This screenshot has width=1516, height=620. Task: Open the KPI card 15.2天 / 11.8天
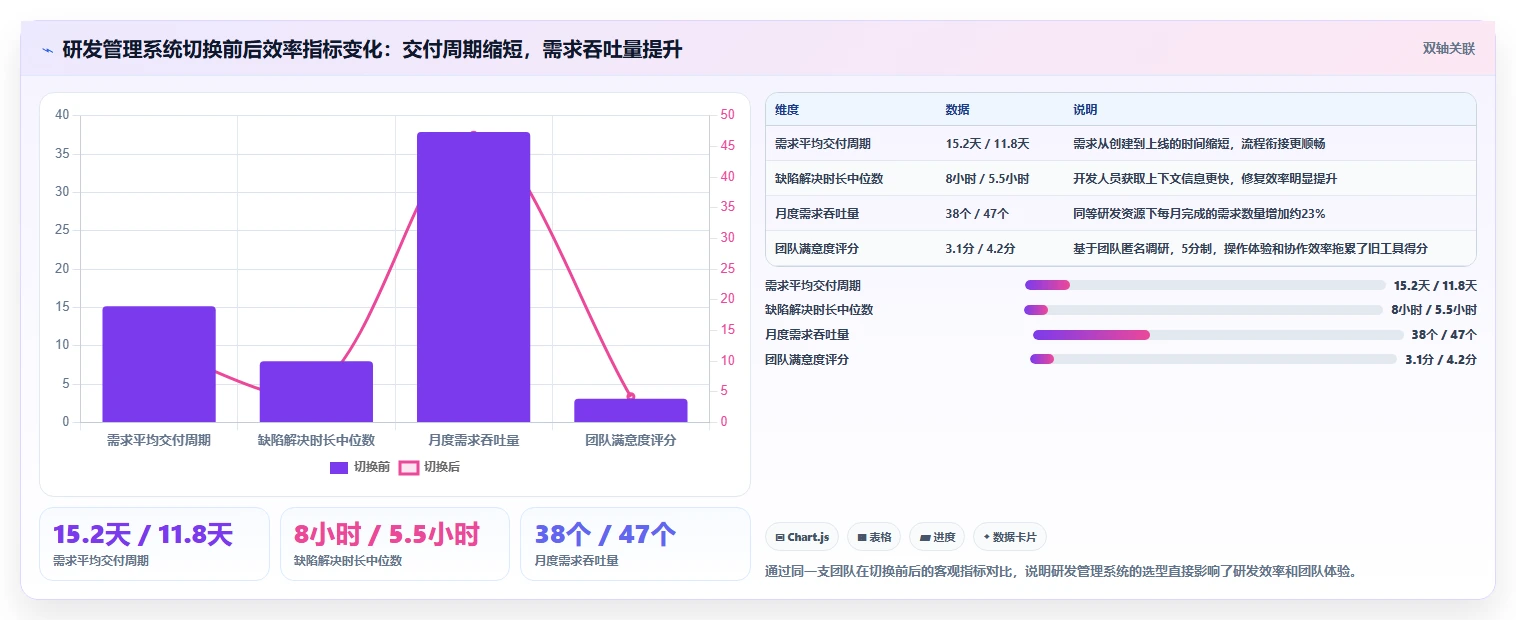click(154, 544)
